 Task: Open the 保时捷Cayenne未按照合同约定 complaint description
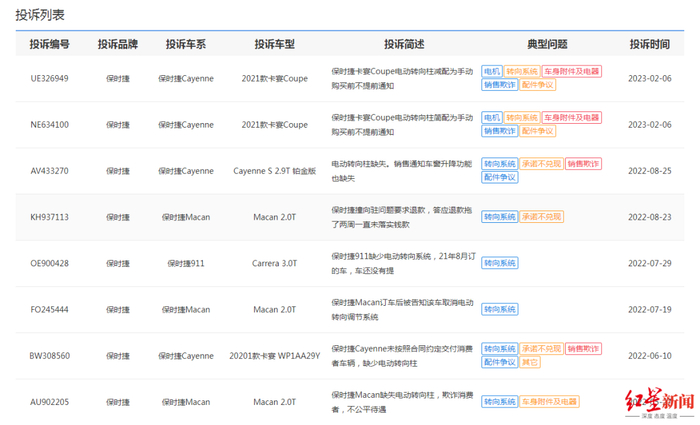click(402, 356)
